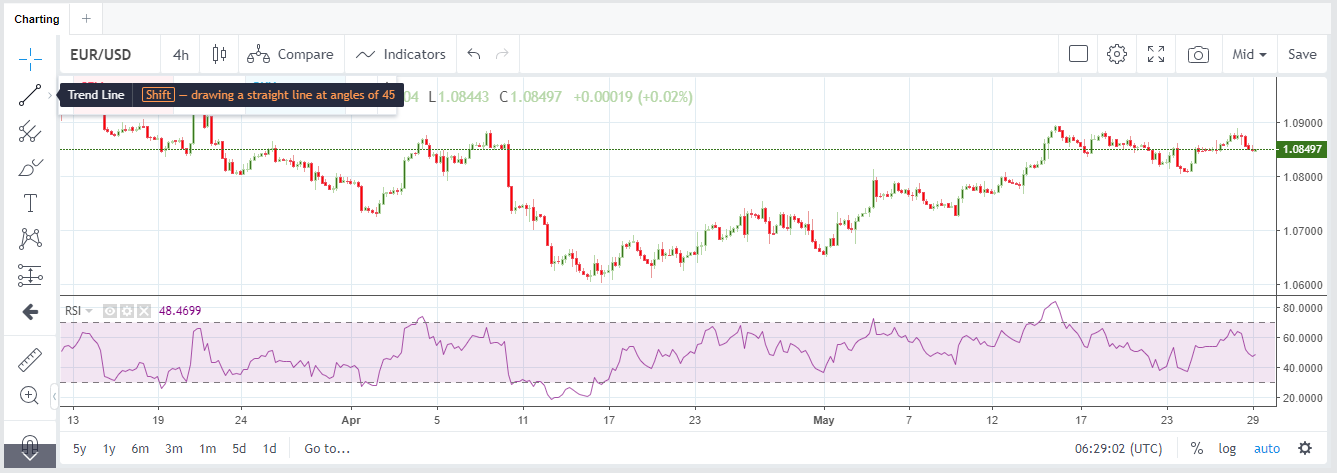Take a chart snapshot with the camera icon
The height and width of the screenshot is (473, 1337).
1198,54
